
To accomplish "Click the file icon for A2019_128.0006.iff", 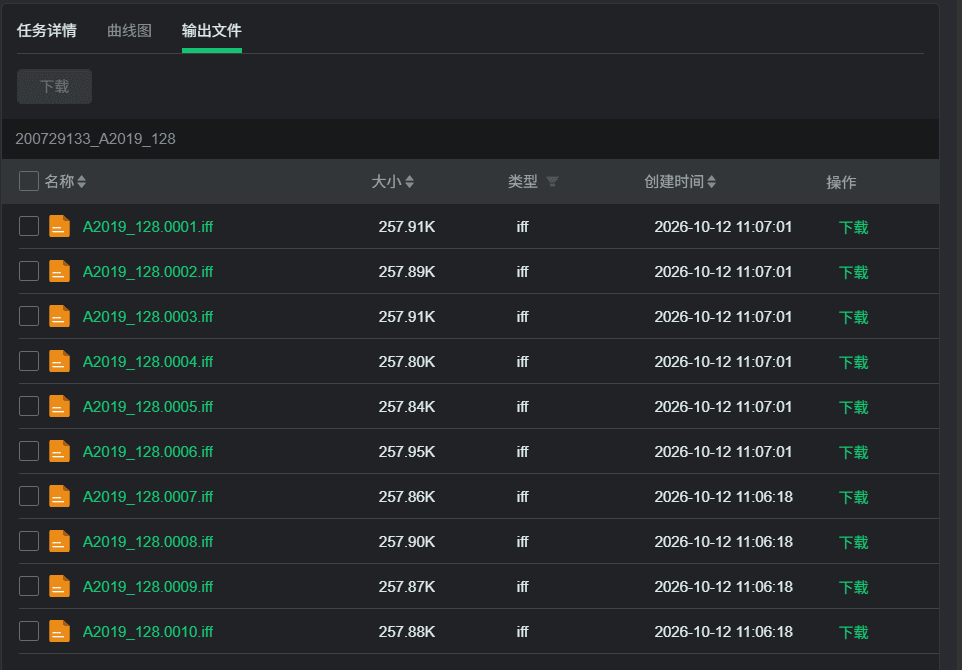I will (x=60, y=451).
